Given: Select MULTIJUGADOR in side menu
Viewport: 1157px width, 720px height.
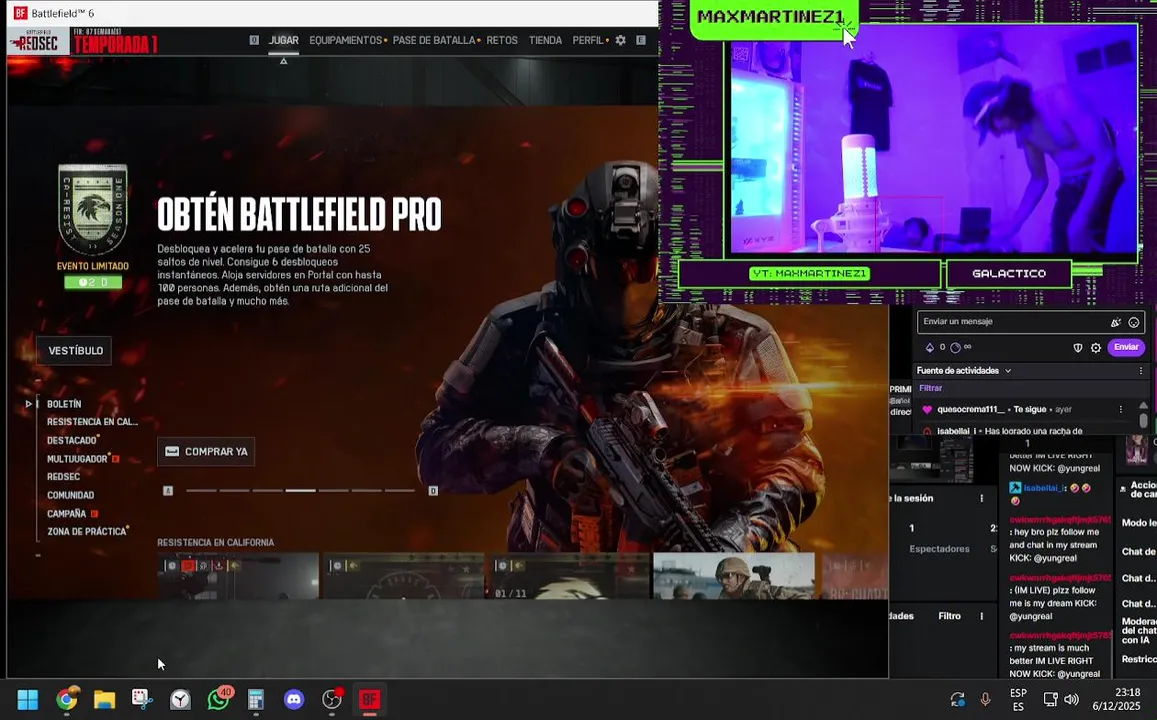Looking at the screenshot, I should (77, 459).
